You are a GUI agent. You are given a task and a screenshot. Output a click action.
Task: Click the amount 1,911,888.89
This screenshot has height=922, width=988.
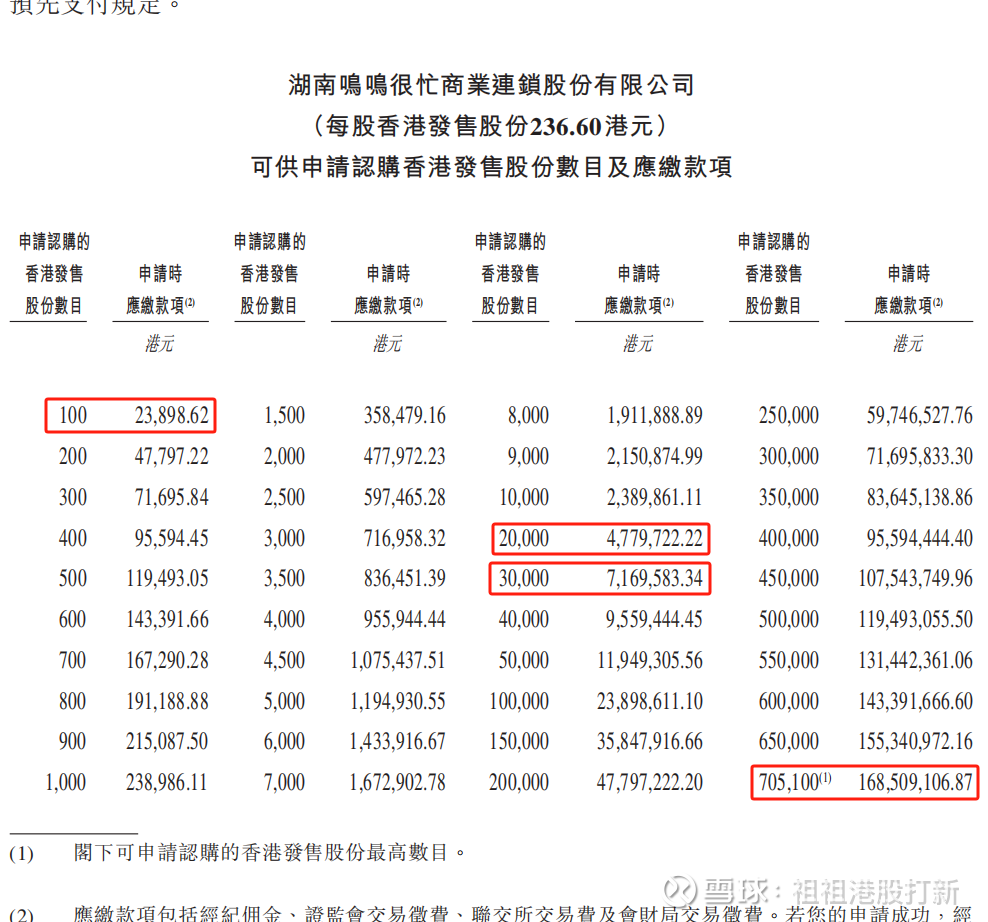655,415
